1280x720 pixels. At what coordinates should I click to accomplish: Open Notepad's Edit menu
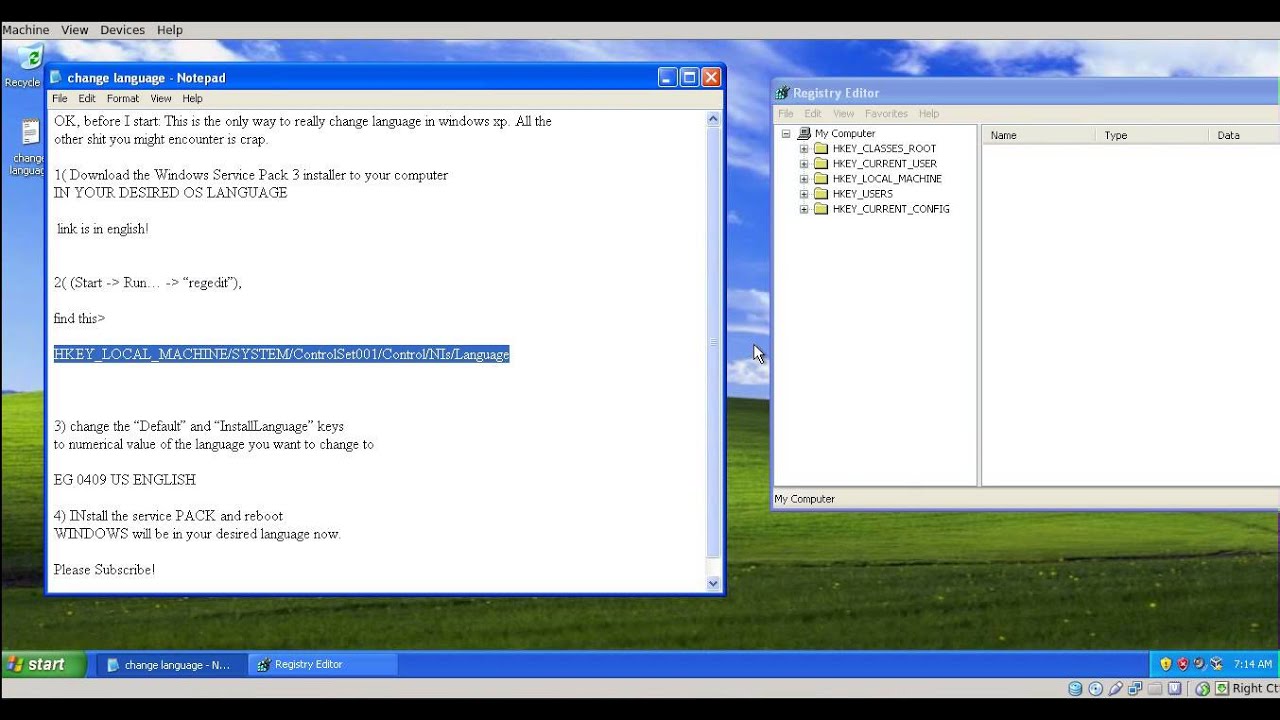tap(87, 98)
